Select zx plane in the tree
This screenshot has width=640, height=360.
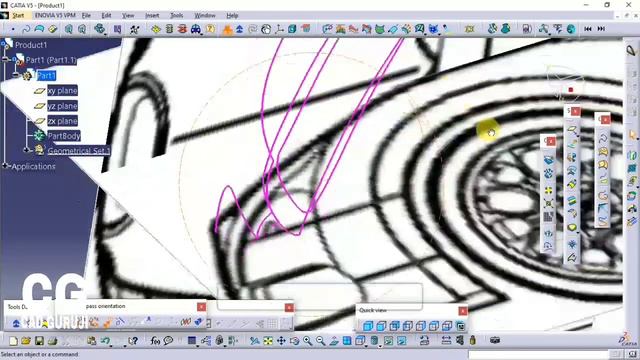(x=62, y=121)
